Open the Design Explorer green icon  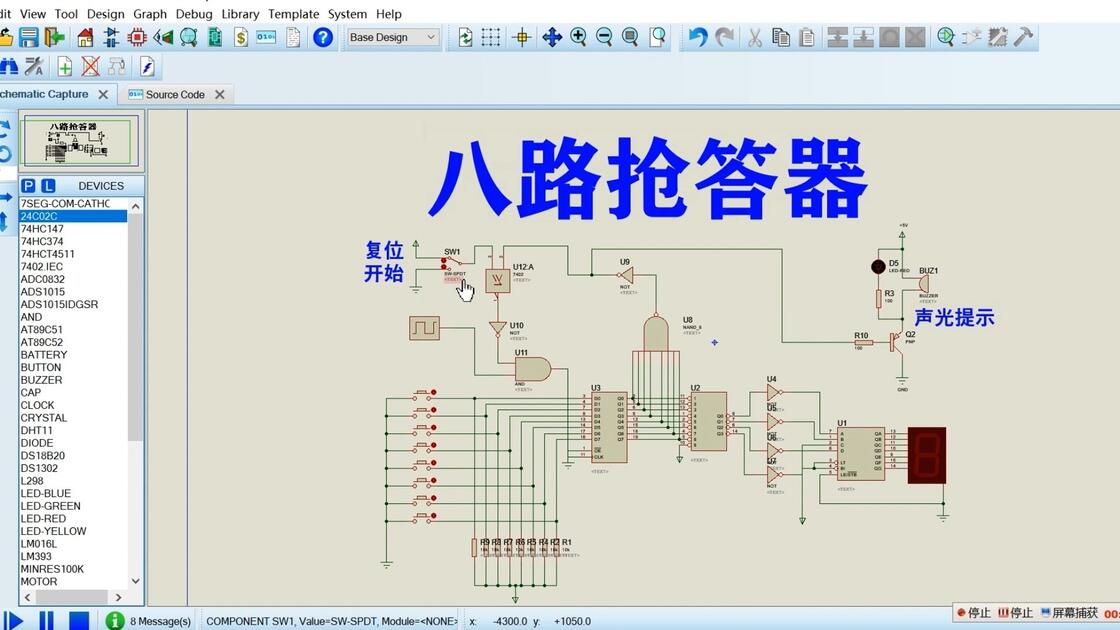[x=215, y=37]
